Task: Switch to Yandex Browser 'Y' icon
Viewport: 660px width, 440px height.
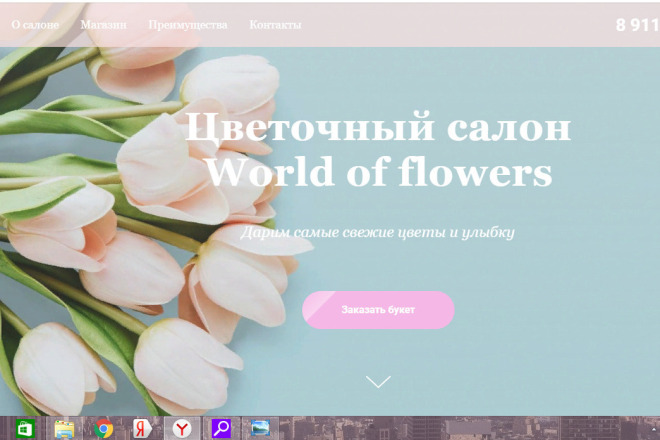Action: [x=182, y=429]
